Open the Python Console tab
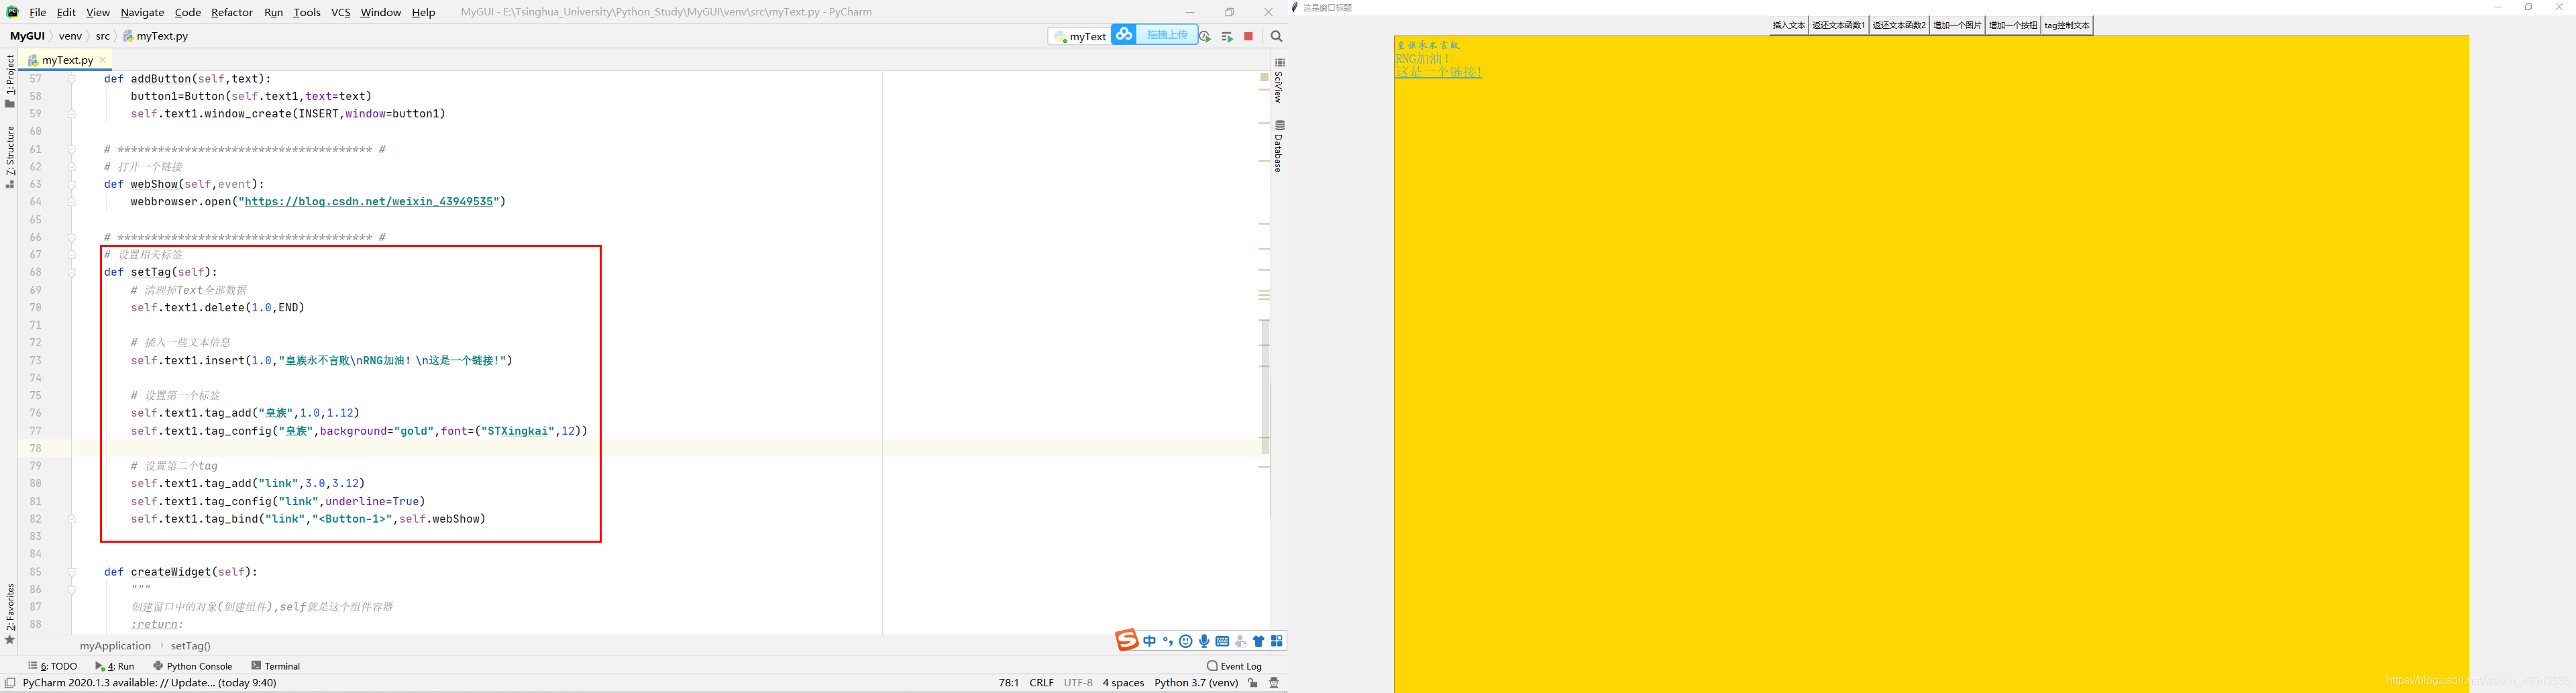Viewport: 2576px width, 693px height. click(193, 666)
